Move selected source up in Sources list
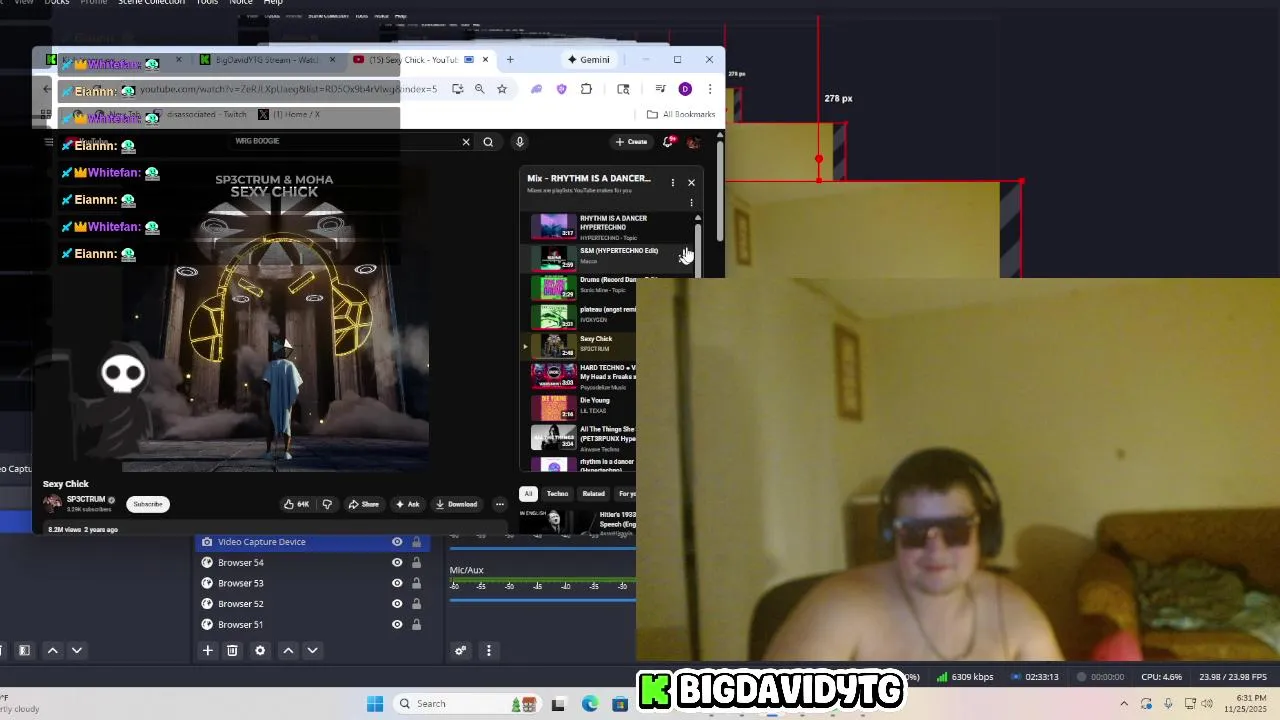Viewport: 1280px width, 720px height. pos(288,650)
